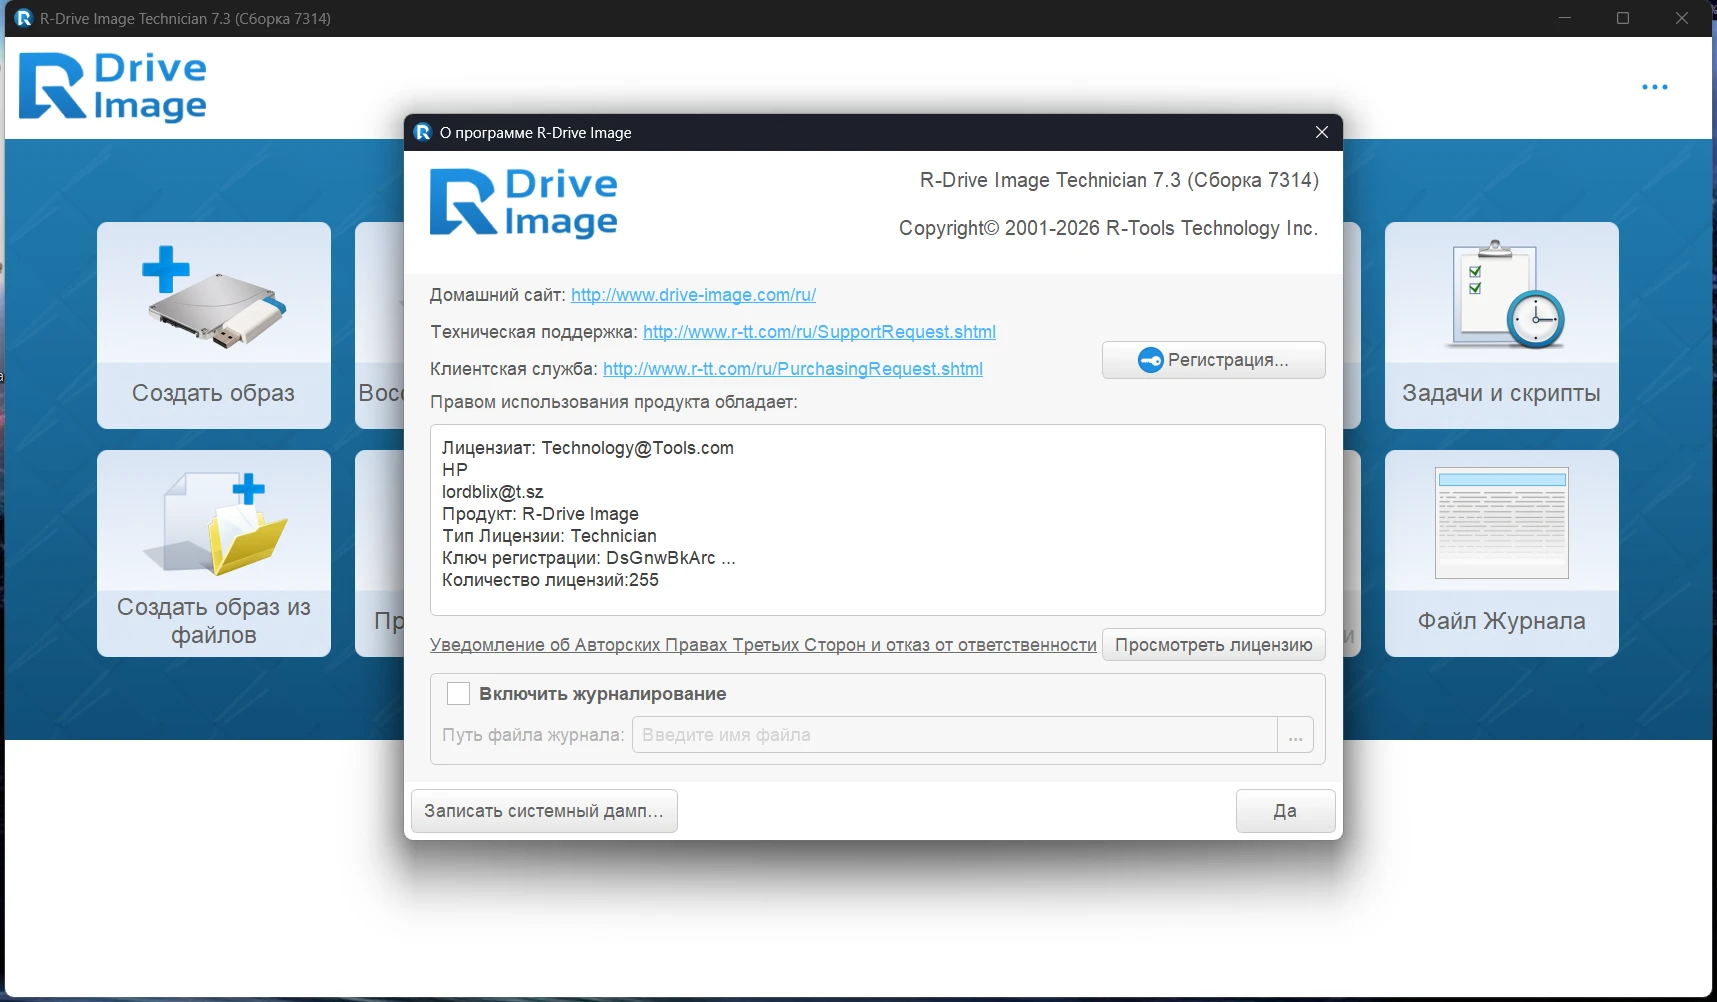Click the Create Image disk icon
Image resolution: width=1717 pixels, height=1002 pixels.
[x=214, y=298]
